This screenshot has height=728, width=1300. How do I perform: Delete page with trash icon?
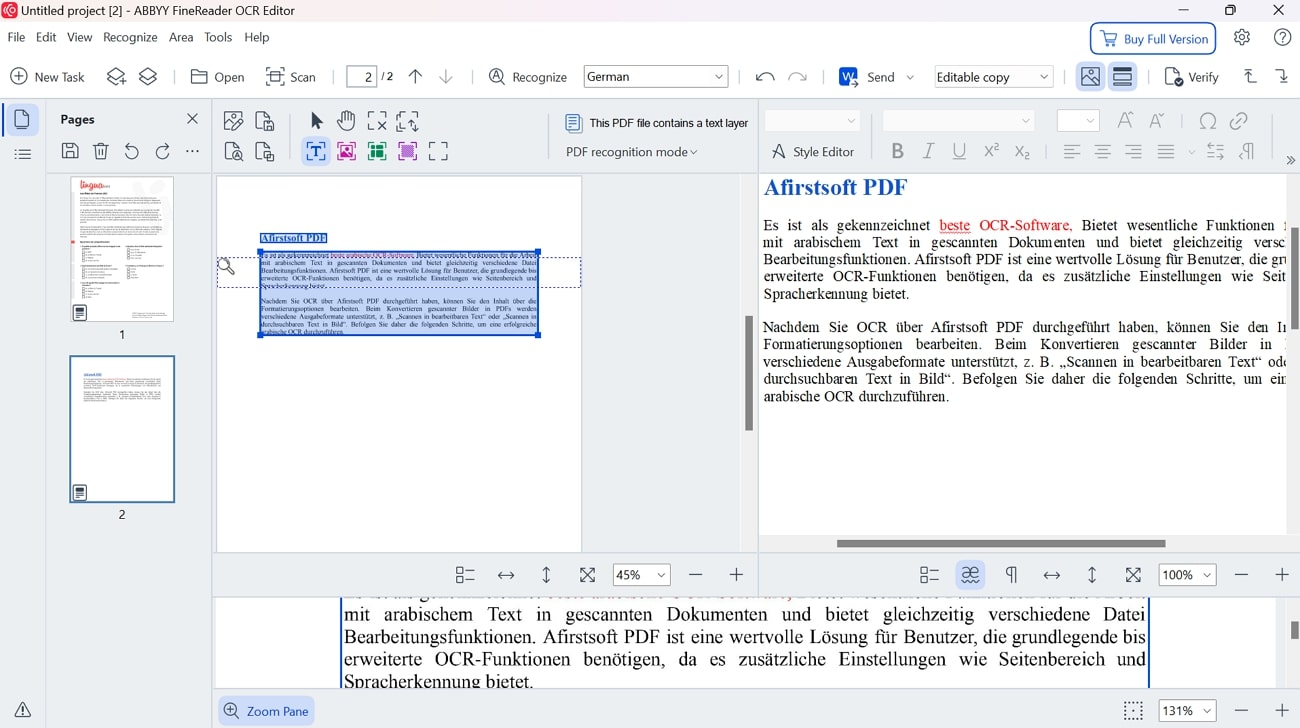pos(101,151)
